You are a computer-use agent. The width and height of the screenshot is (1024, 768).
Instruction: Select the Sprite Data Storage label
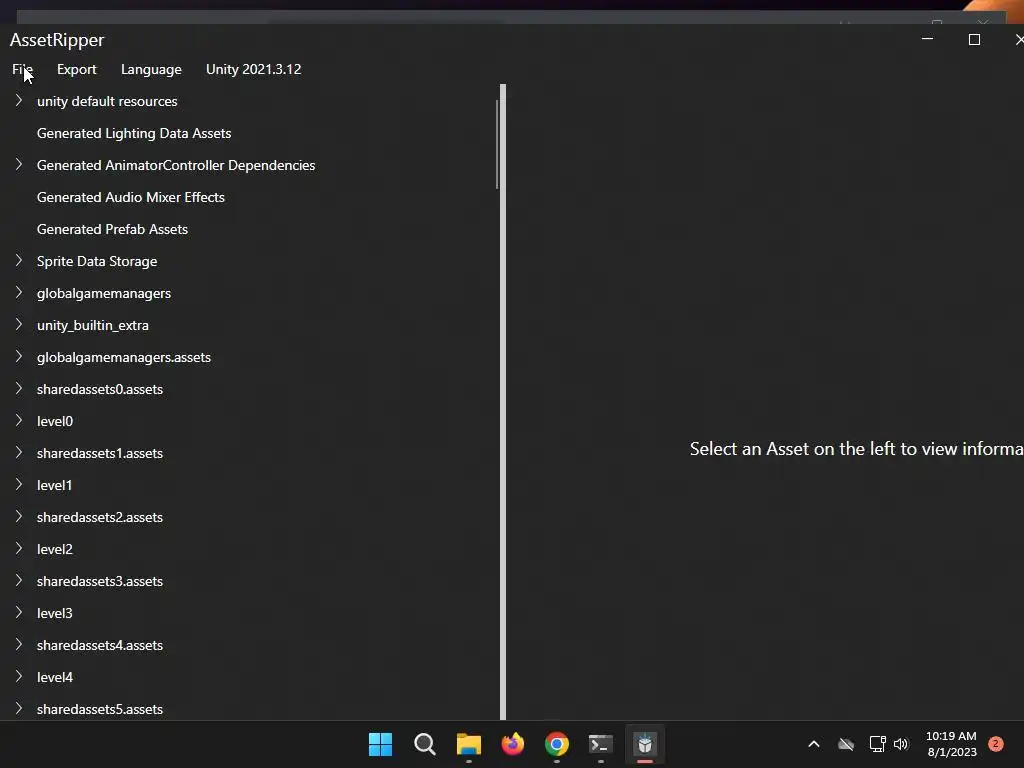97,261
